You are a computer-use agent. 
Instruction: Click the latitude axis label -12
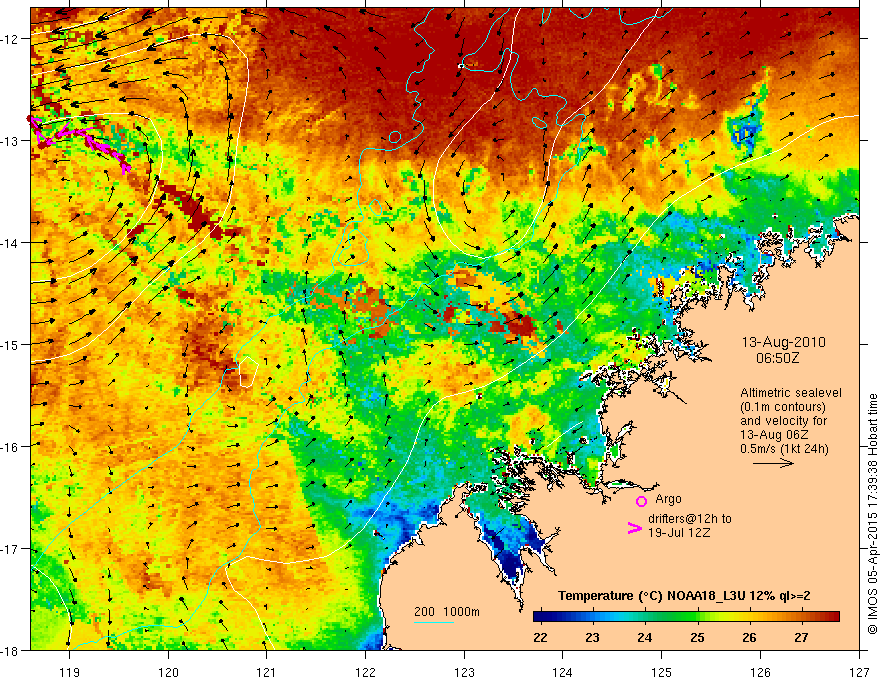click(11, 39)
